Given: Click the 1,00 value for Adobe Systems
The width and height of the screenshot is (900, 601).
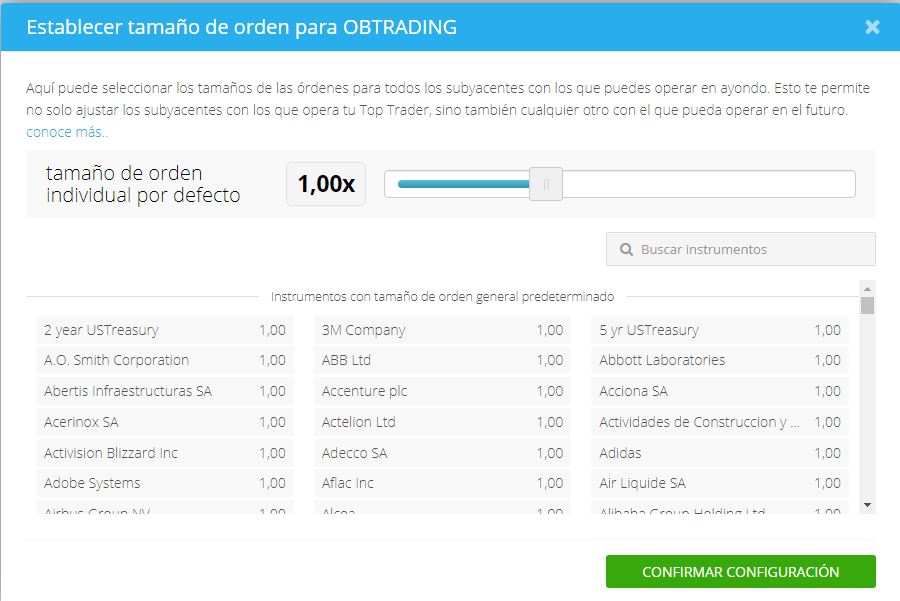Looking at the screenshot, I should tap(272, 483).
